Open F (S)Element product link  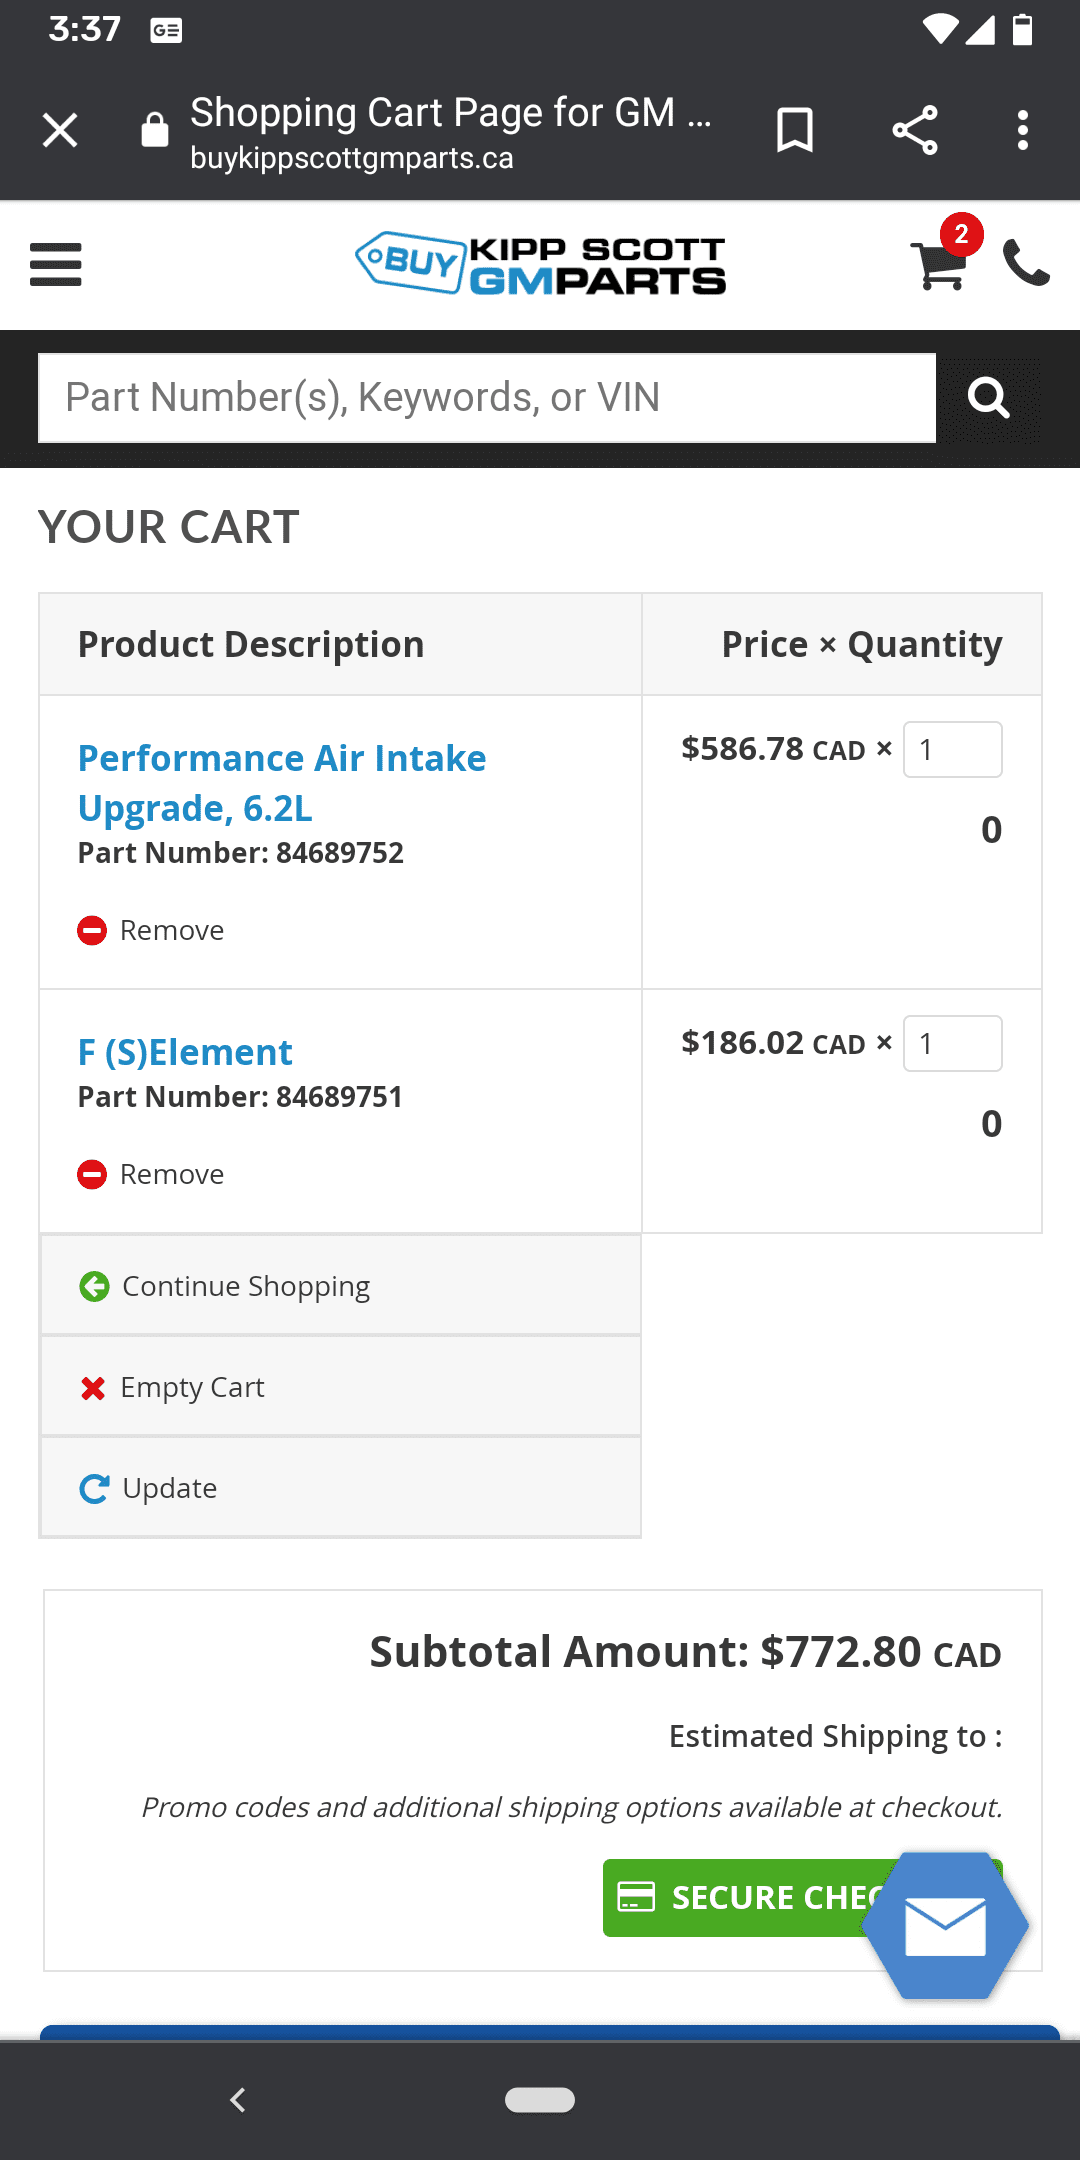coord(185,1053)
